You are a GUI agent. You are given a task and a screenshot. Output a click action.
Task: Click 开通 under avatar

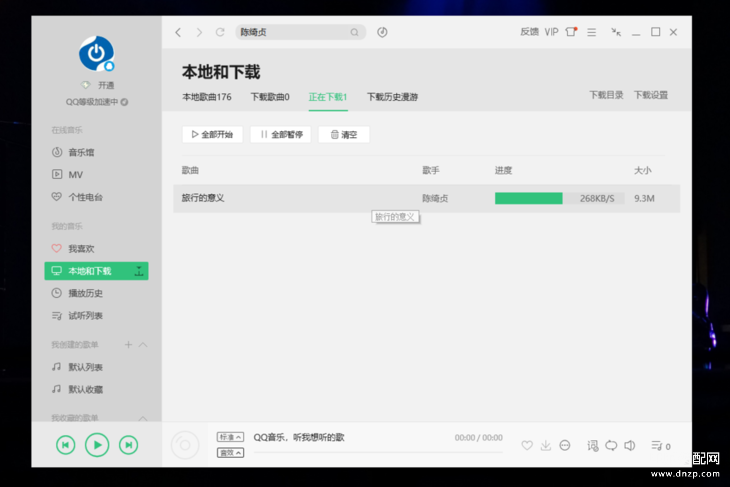[x=106, y=85]
